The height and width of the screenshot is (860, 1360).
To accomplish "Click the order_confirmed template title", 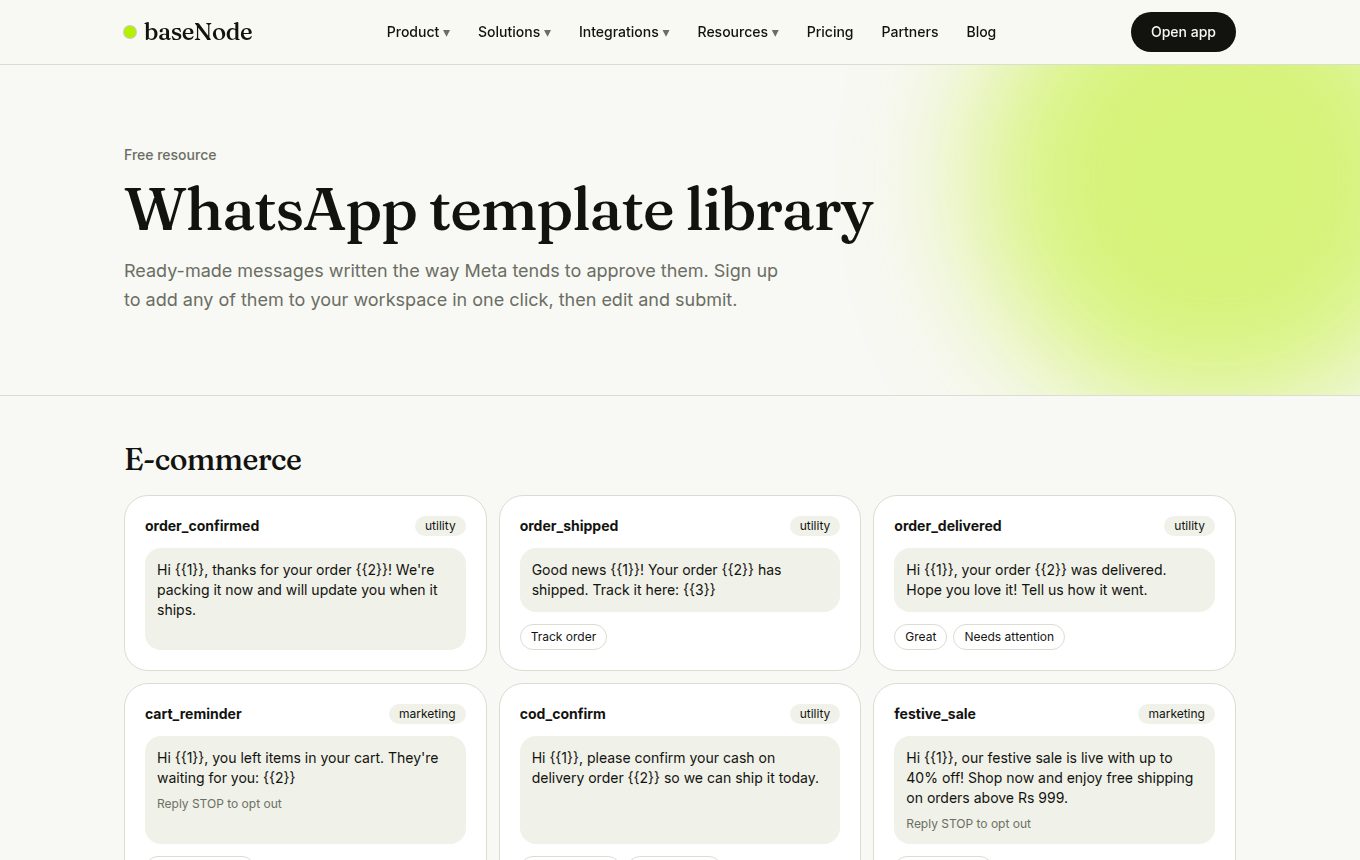I will click(202, 526).
